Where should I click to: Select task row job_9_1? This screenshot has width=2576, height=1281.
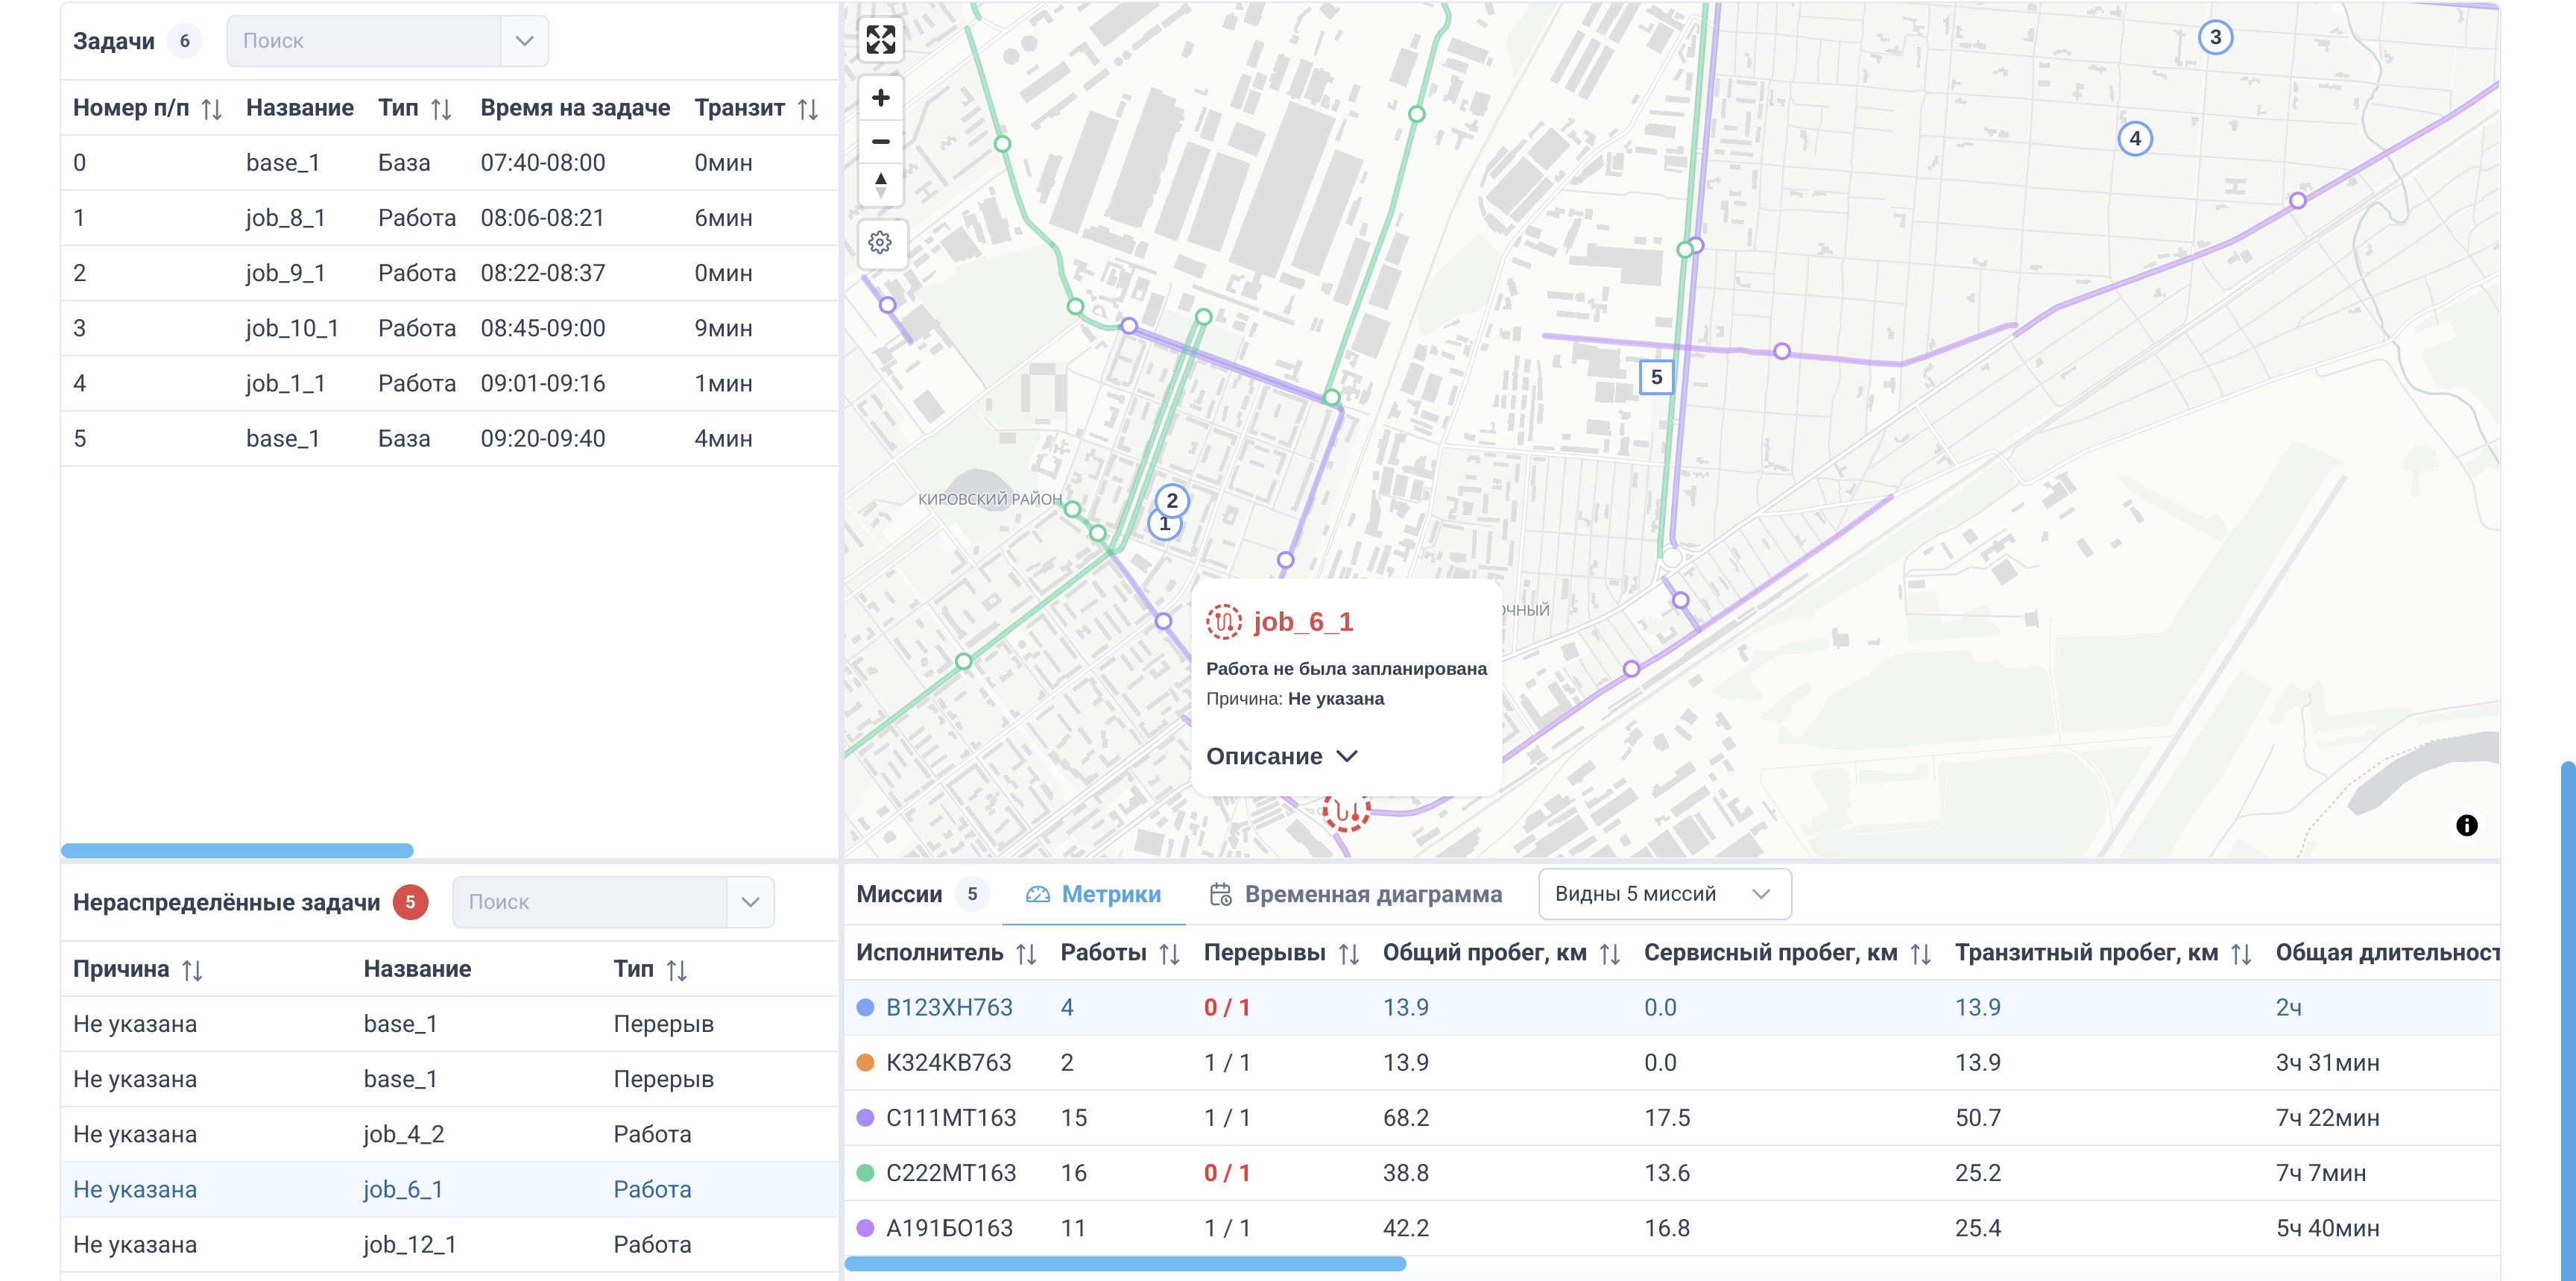click(450, 273)
